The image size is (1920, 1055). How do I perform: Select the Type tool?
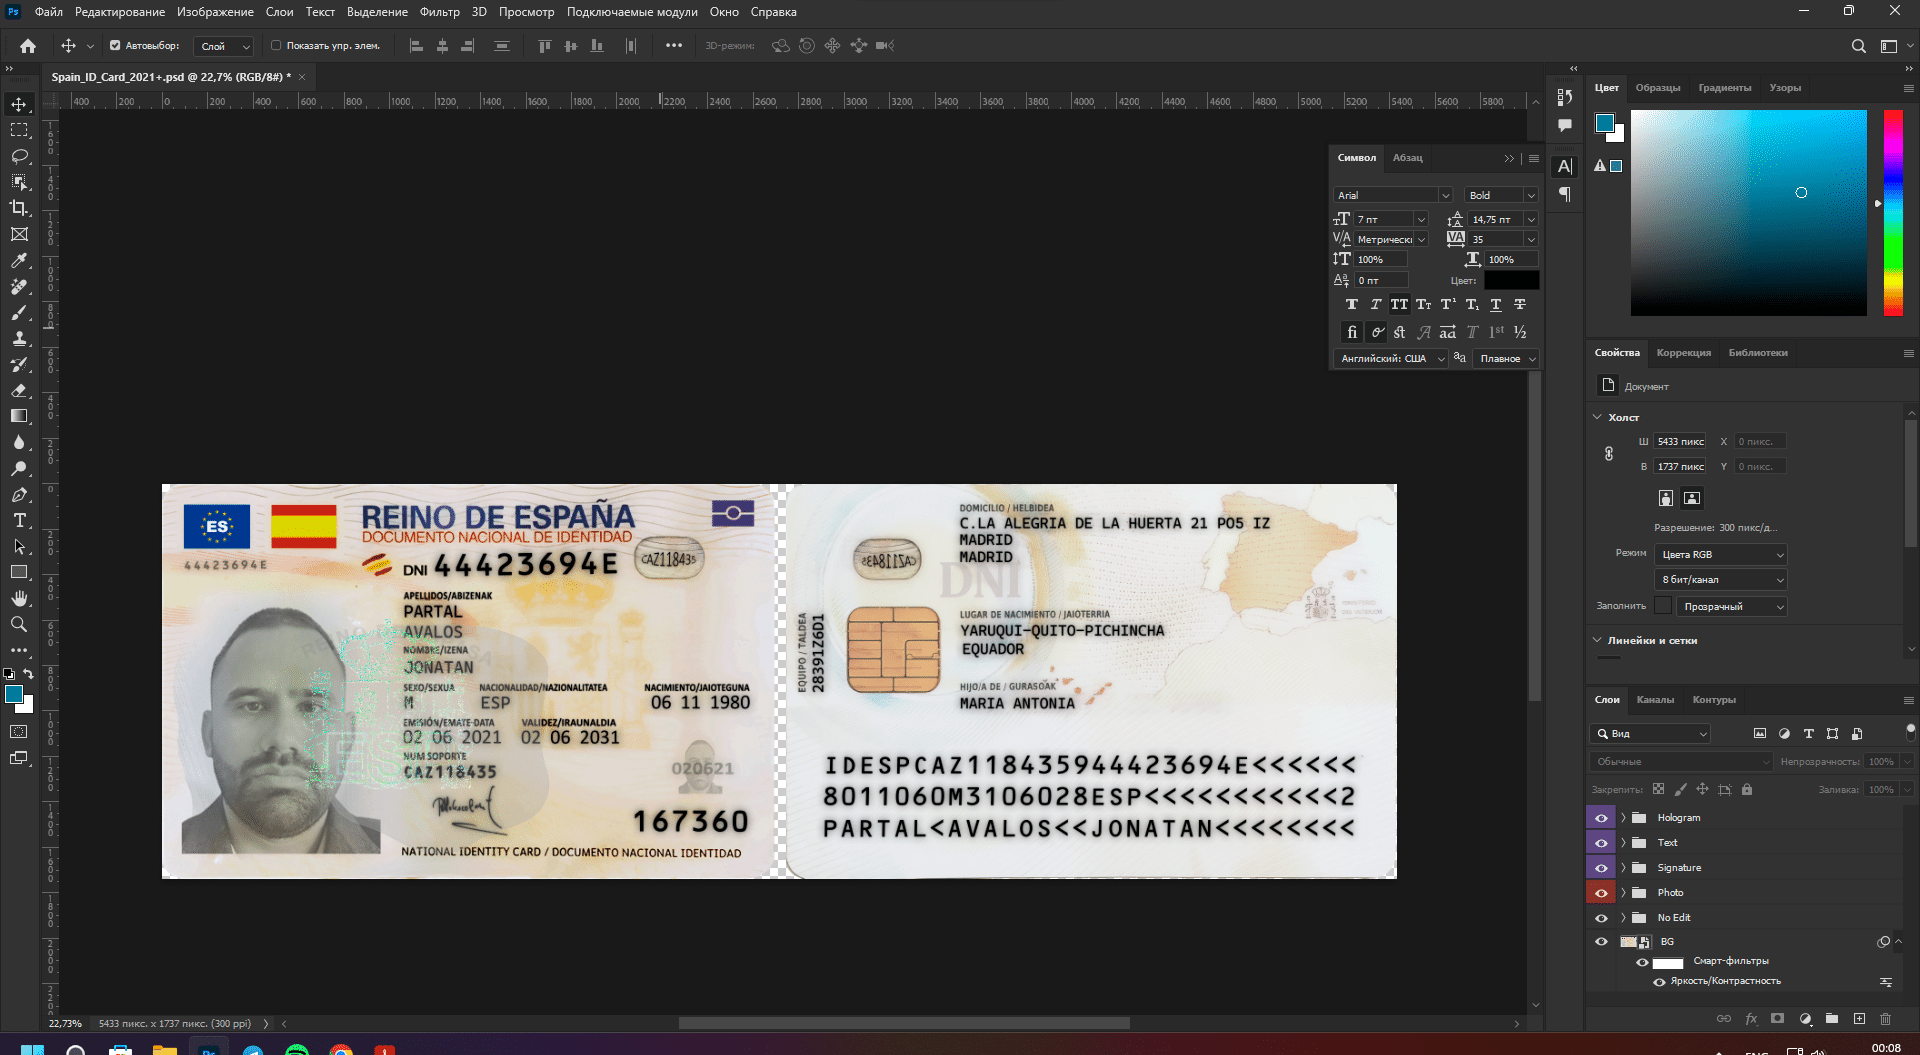point(19,521)
